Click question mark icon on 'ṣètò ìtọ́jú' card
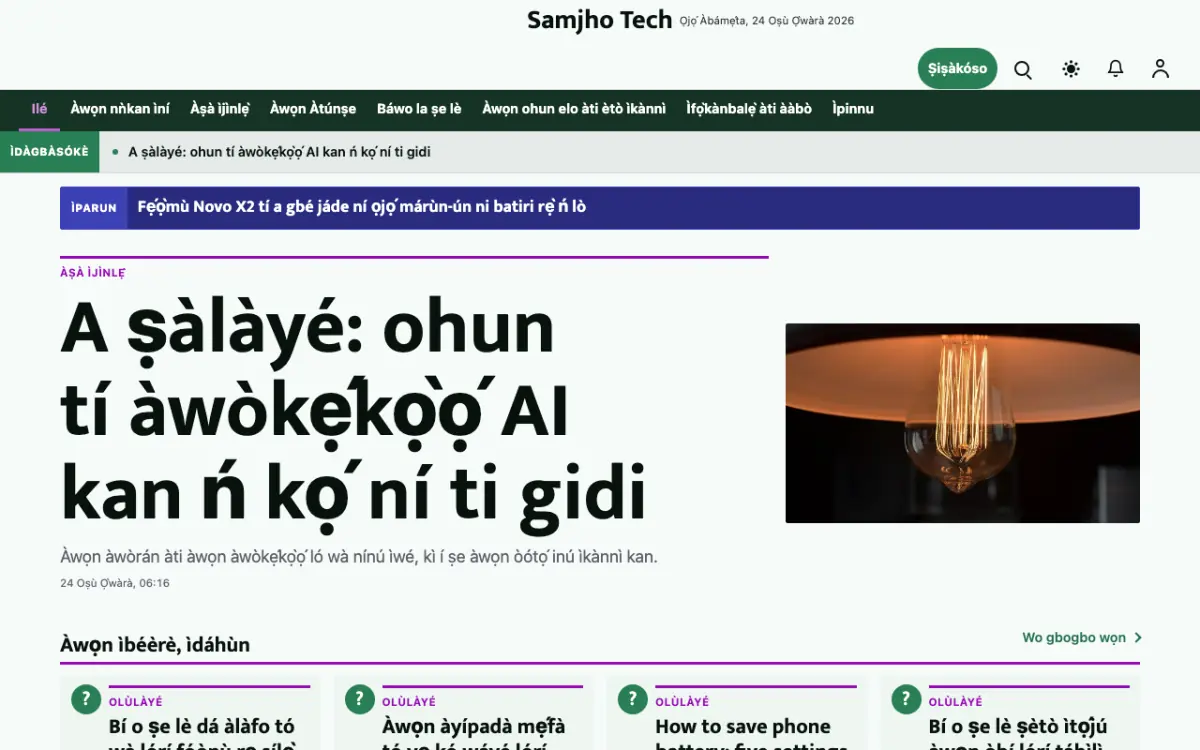Viewport: 1200px width, 750px height. [x=906, y=699]
